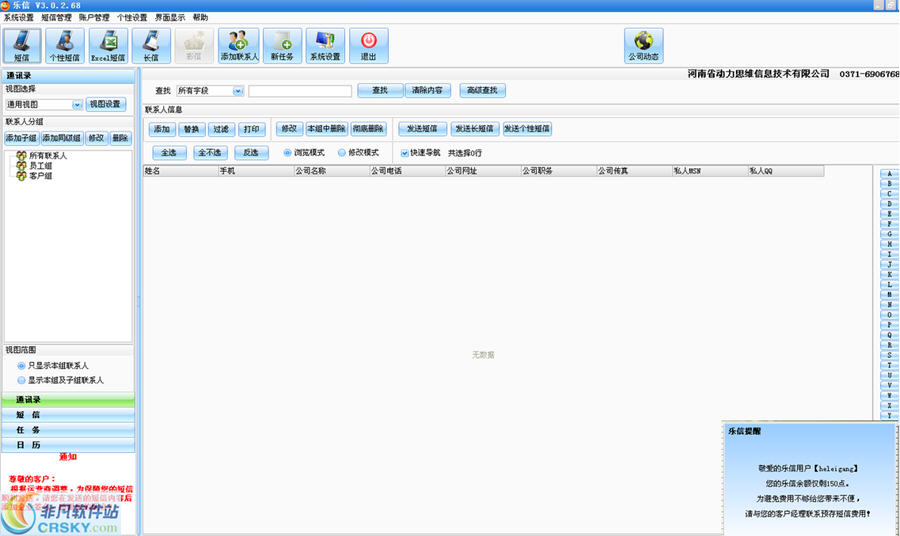This screenshot has height=536, width=900.
Task: Create a new task with 新任务
Action: click(282, 45)
